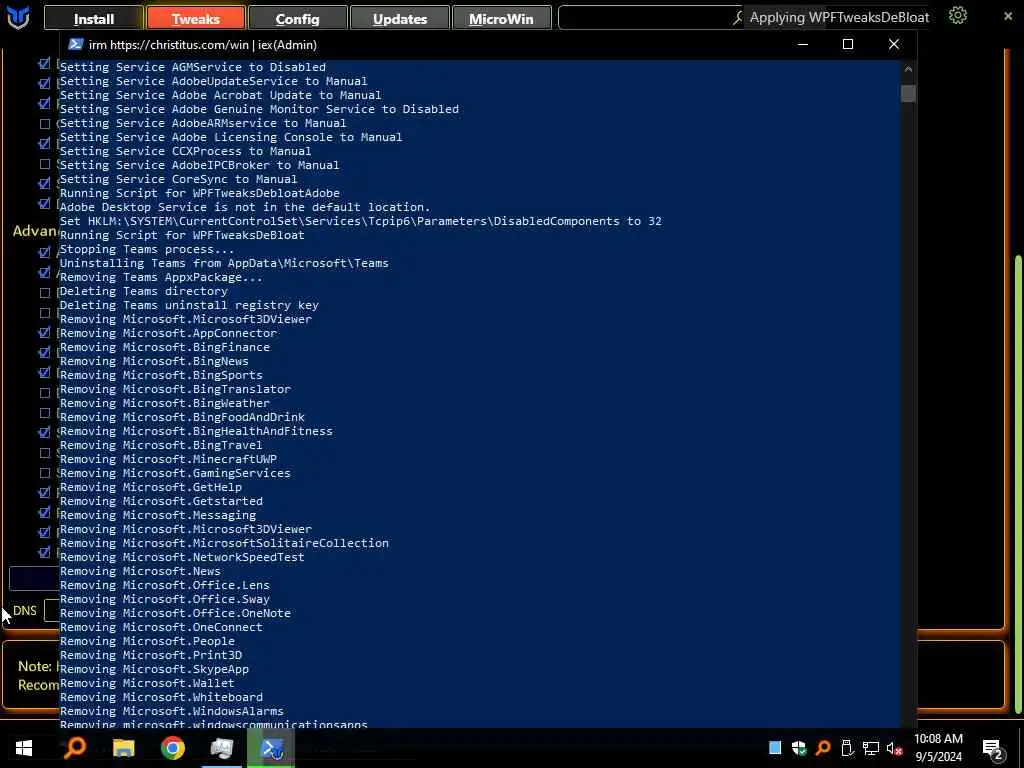
Task: Click the console scrollbar up arrow
Action: coord(908,69)
